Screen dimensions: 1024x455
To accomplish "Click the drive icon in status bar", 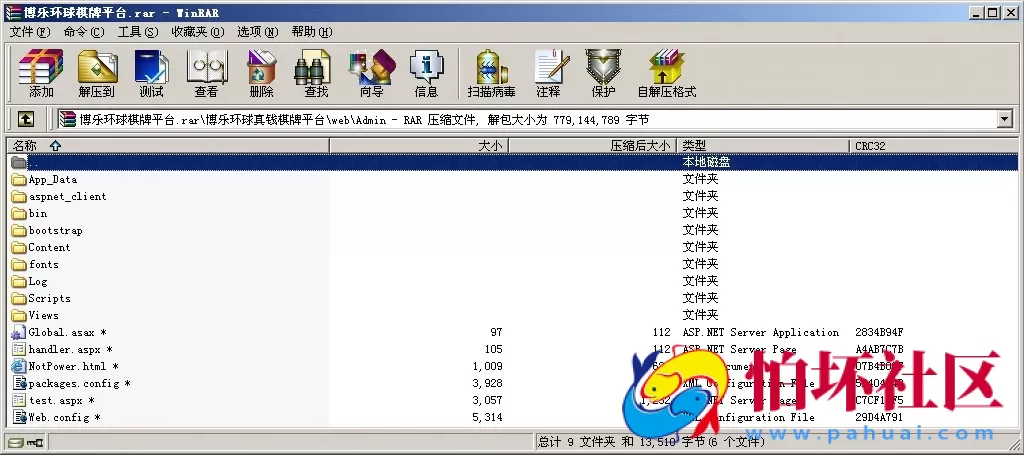I will pos(16,443).
